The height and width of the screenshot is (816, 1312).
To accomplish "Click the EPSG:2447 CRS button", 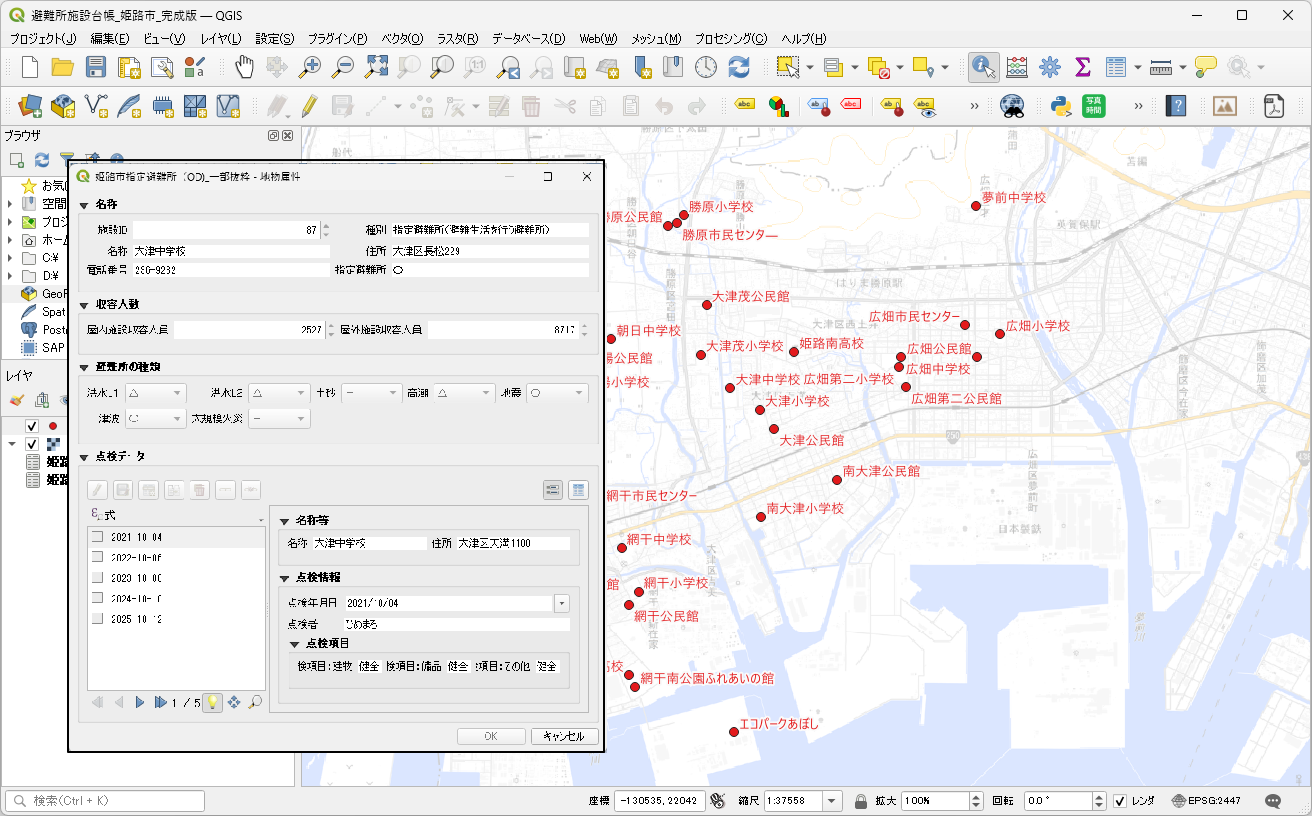I will (x=1210, y=801).
